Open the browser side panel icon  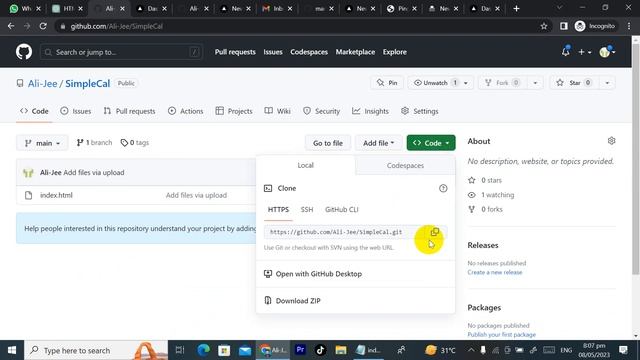[564, 26]
